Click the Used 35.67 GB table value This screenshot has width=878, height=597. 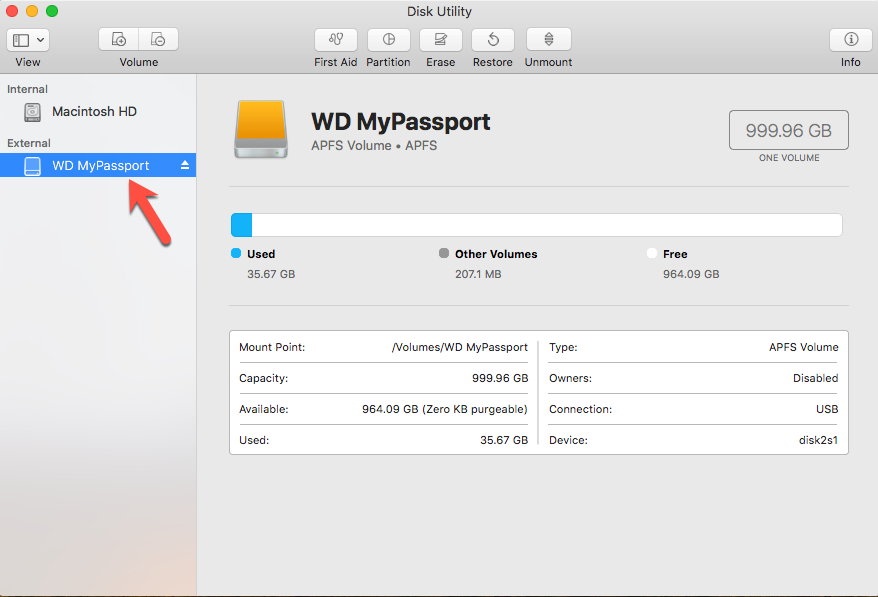click(x=504, y=440)
